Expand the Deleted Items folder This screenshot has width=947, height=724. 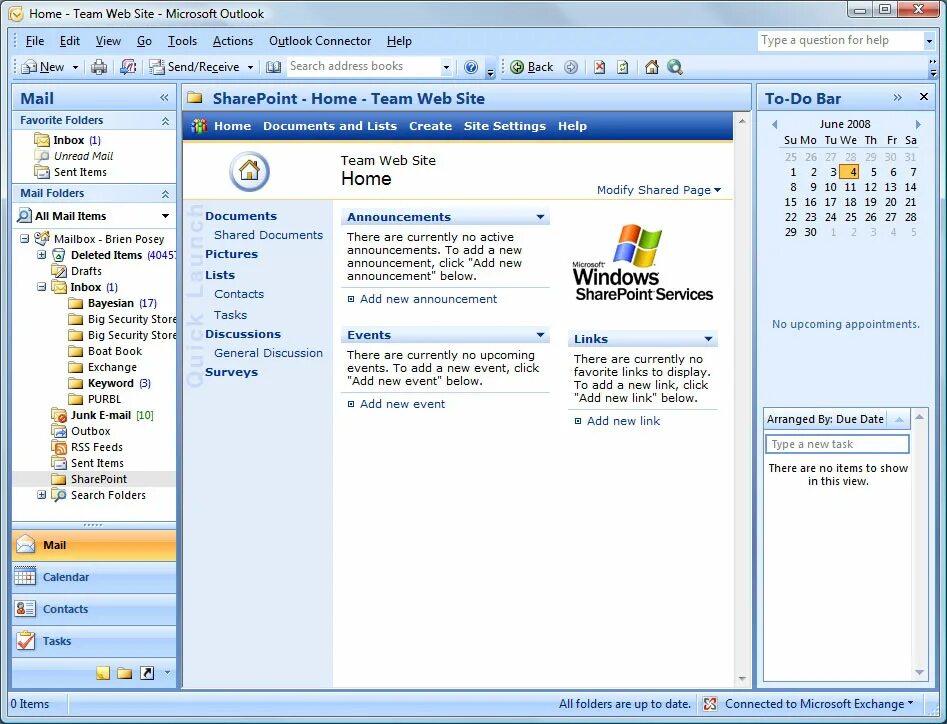40,255
